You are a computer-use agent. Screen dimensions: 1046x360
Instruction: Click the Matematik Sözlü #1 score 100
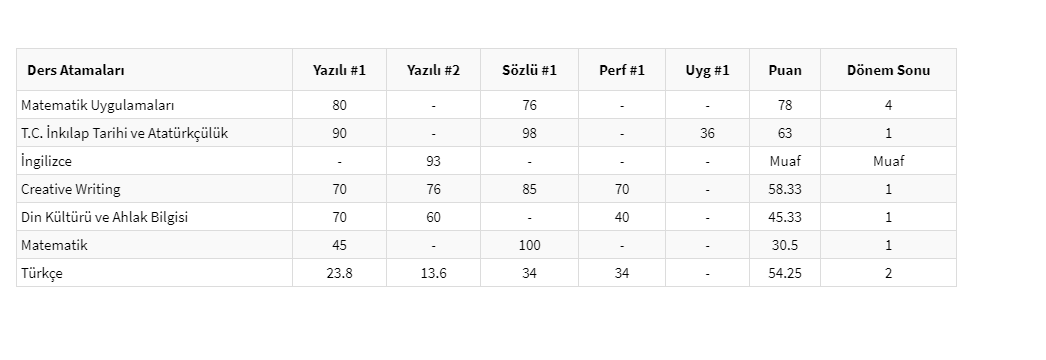coord(529,245)
